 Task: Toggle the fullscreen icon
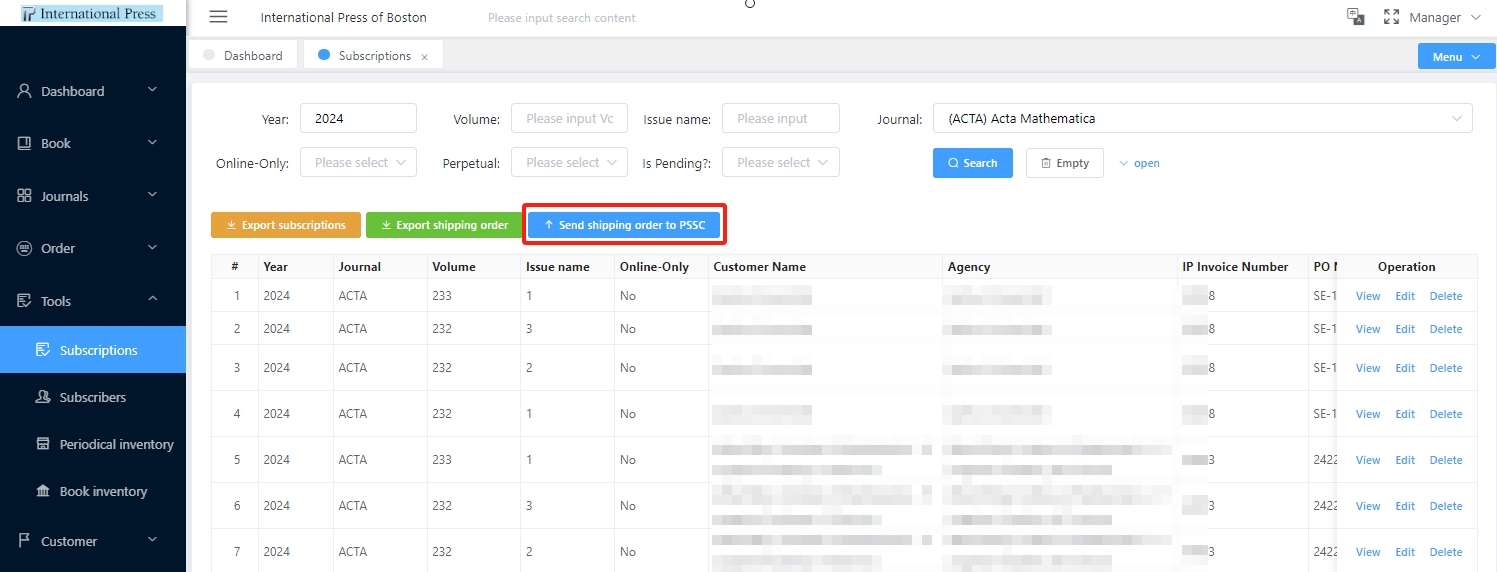(x=1390, y=17)
